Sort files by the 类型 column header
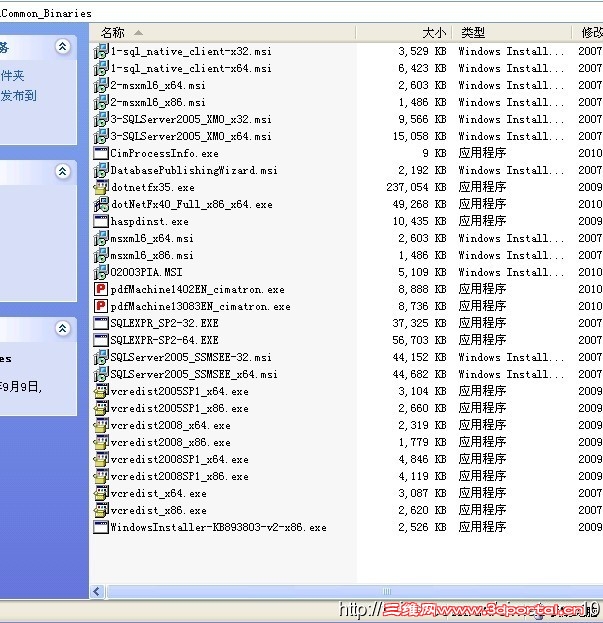 [512, 33]
